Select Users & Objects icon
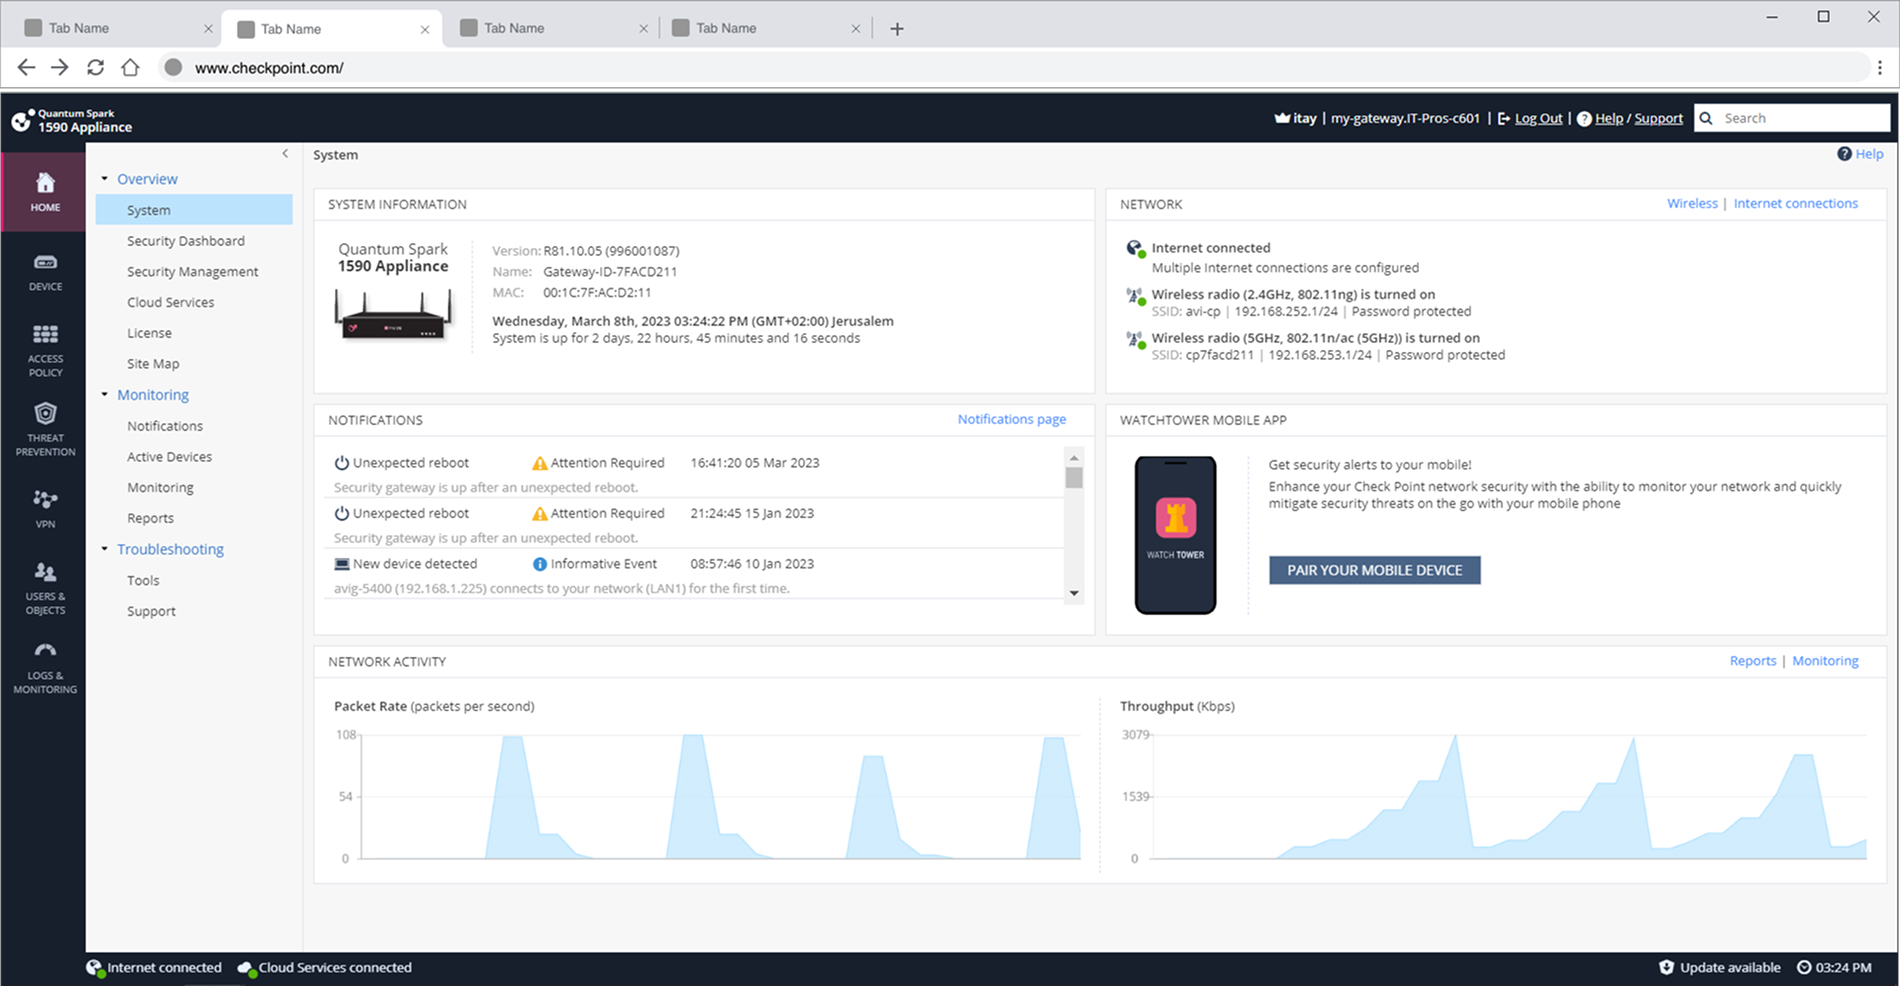Screen dimensions: 1900x986 click(45, 573)
